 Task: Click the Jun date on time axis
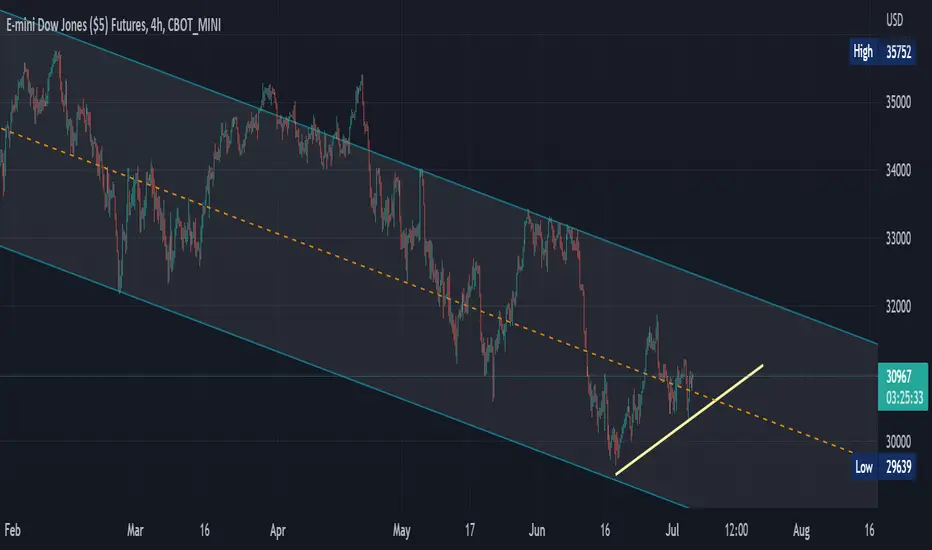coord(537,530)
